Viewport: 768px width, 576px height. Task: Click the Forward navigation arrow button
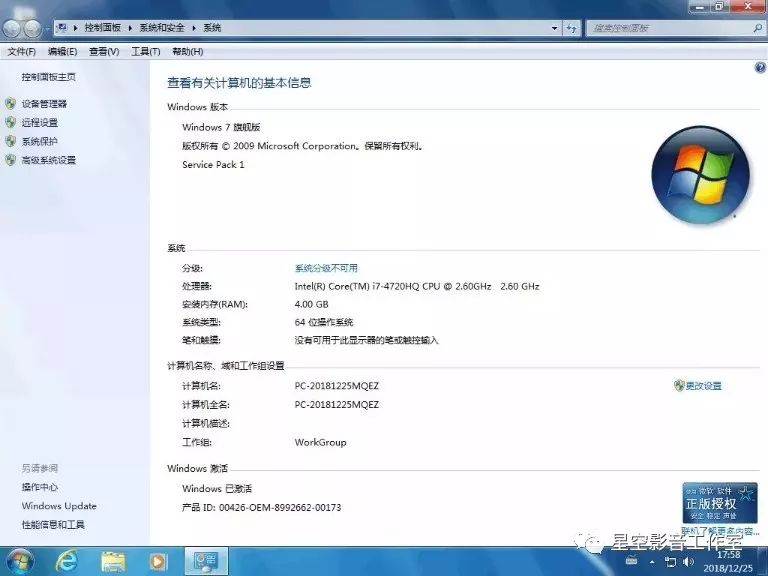pos(32,28)
